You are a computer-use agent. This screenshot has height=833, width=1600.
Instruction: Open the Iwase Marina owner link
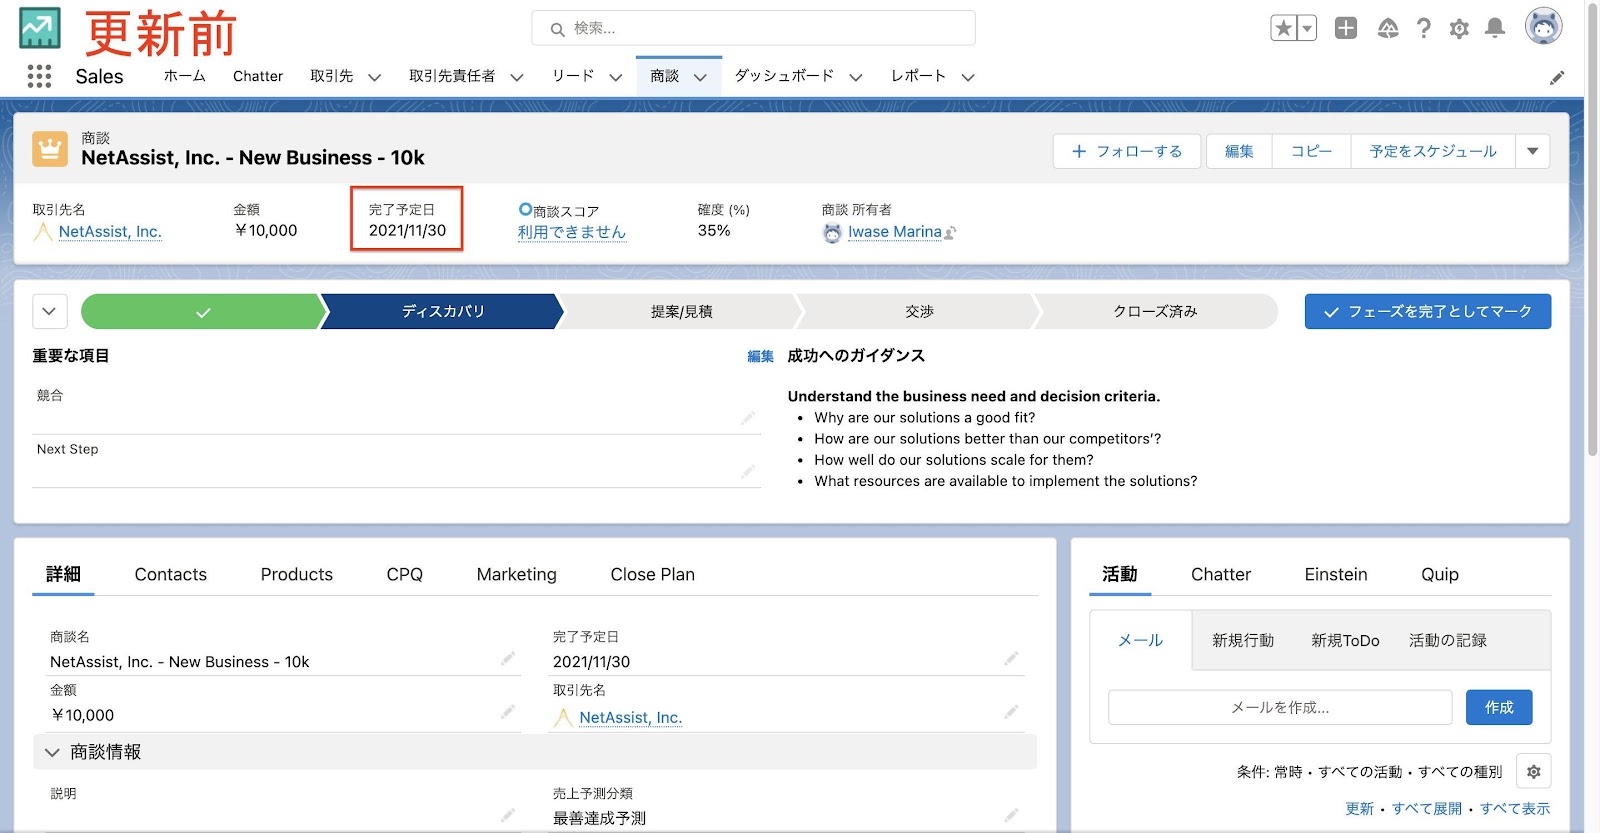(895, 231)
